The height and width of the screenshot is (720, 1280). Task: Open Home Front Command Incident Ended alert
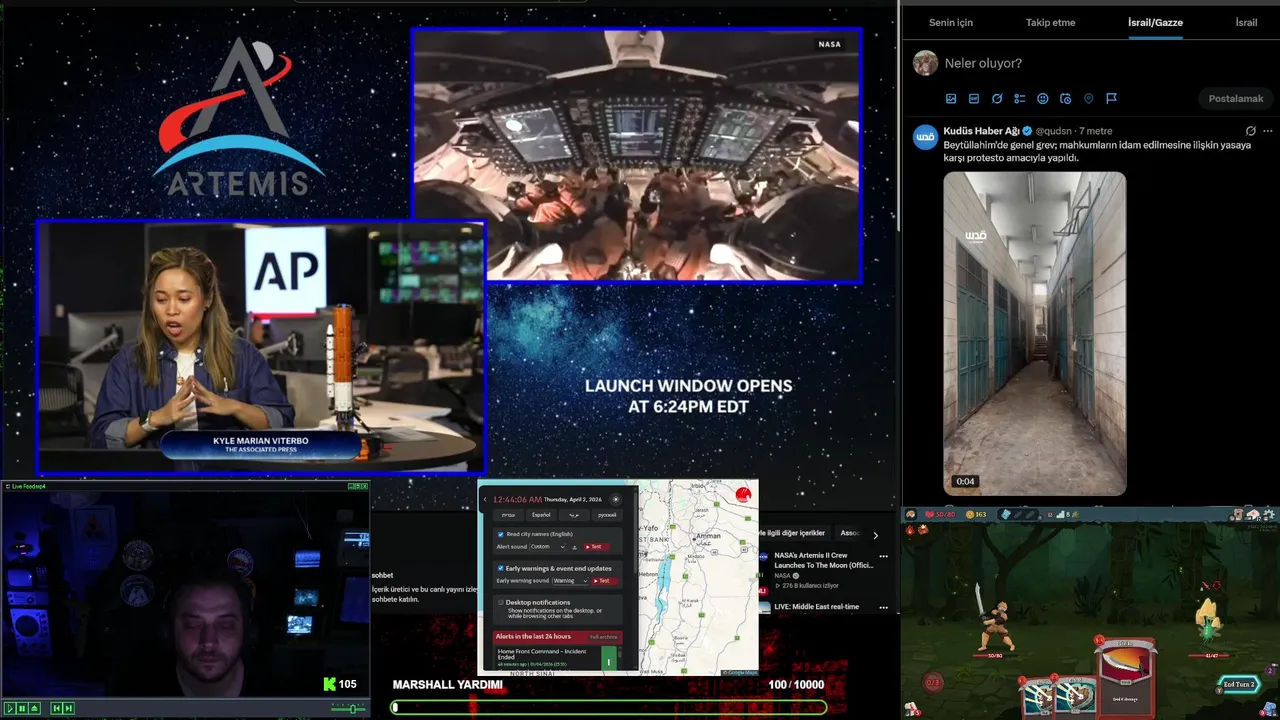coord(549,657)
